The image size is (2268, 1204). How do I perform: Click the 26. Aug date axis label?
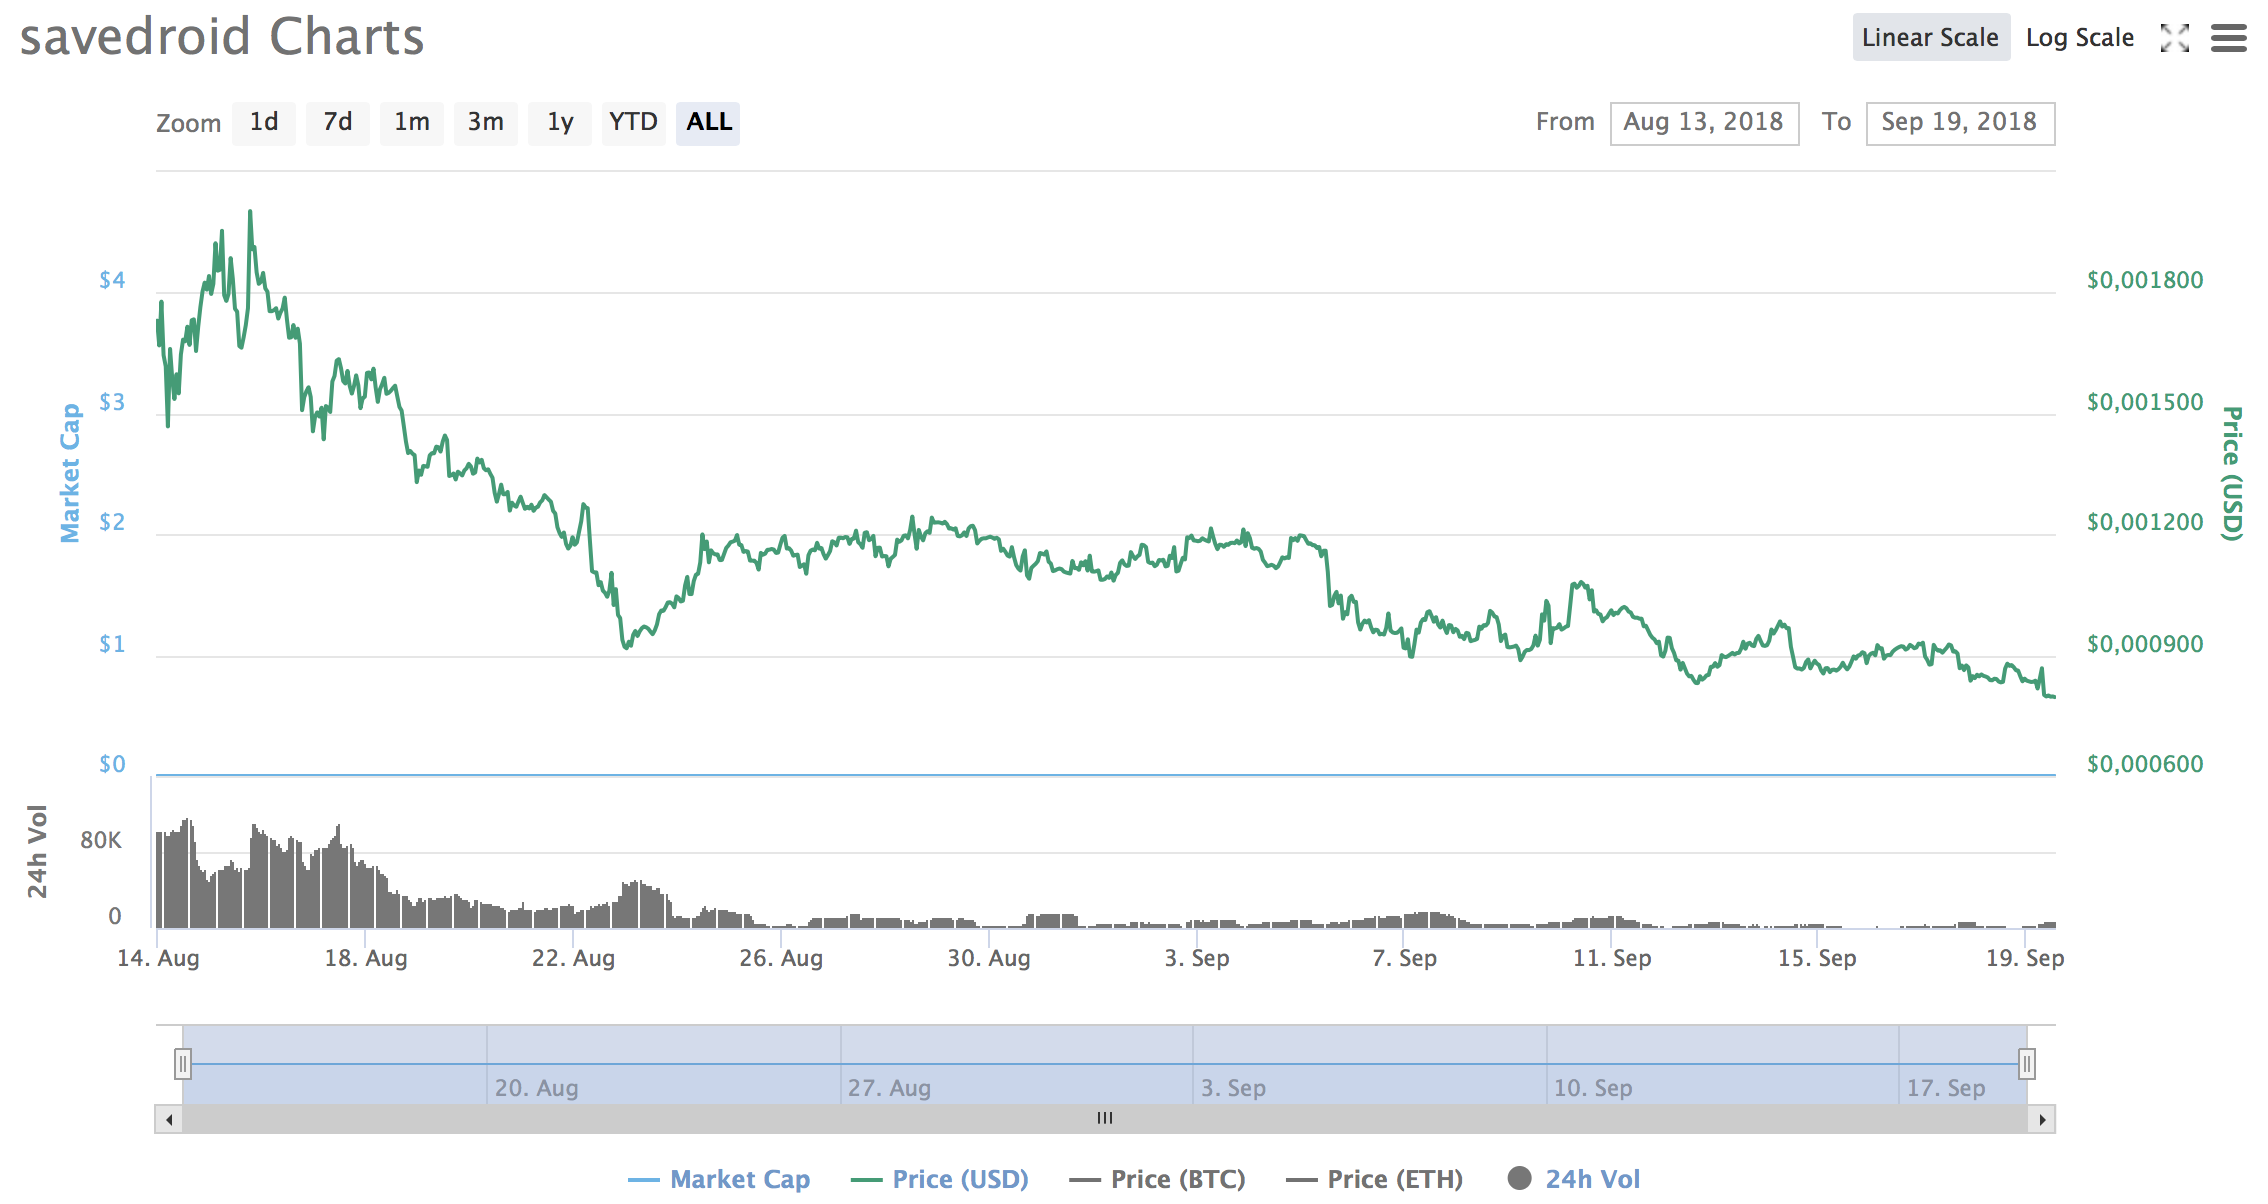781,958
